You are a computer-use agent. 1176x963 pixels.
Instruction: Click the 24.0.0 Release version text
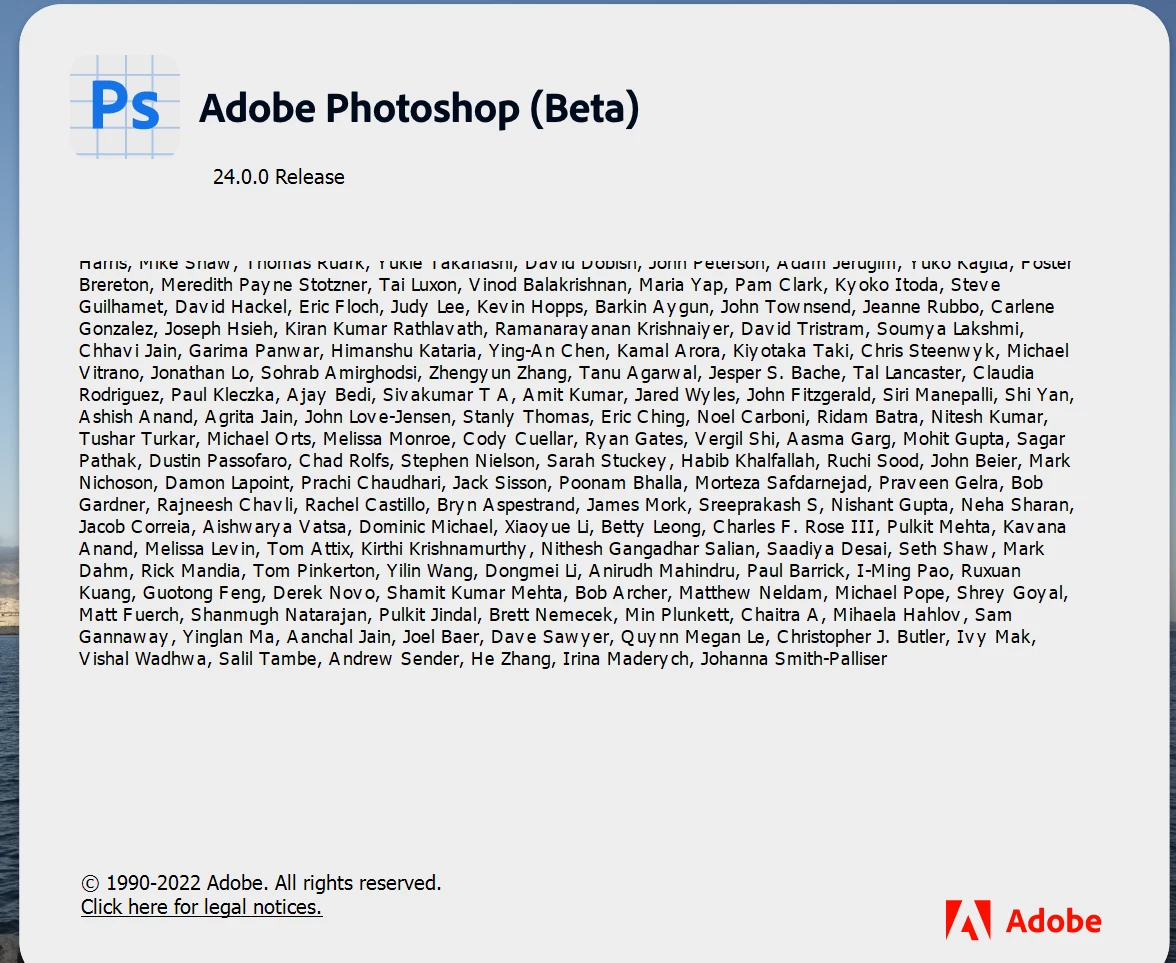279,177
